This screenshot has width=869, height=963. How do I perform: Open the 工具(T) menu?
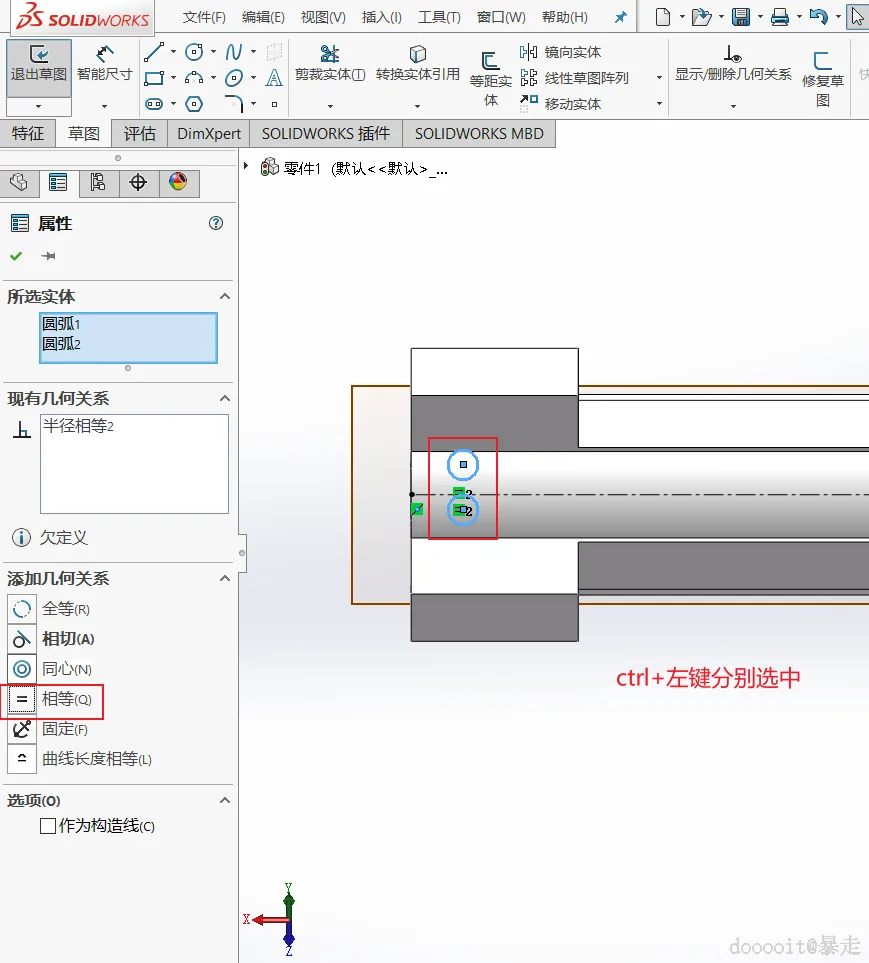coord(439,17)
